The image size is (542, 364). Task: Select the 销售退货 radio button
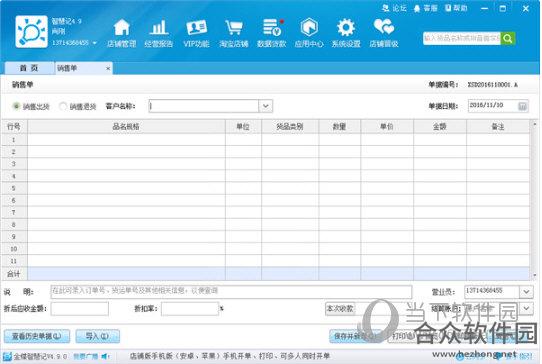tap(63, 106)
